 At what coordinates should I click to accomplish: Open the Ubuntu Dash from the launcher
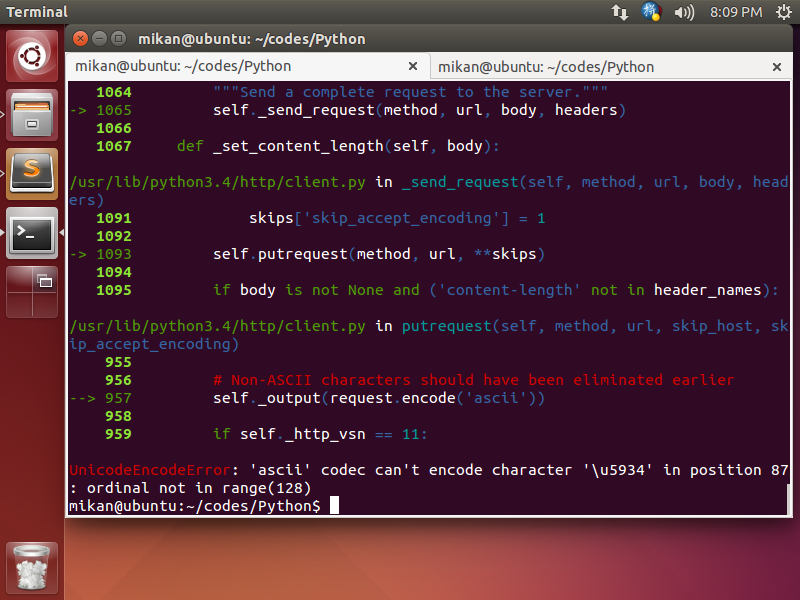31,53
